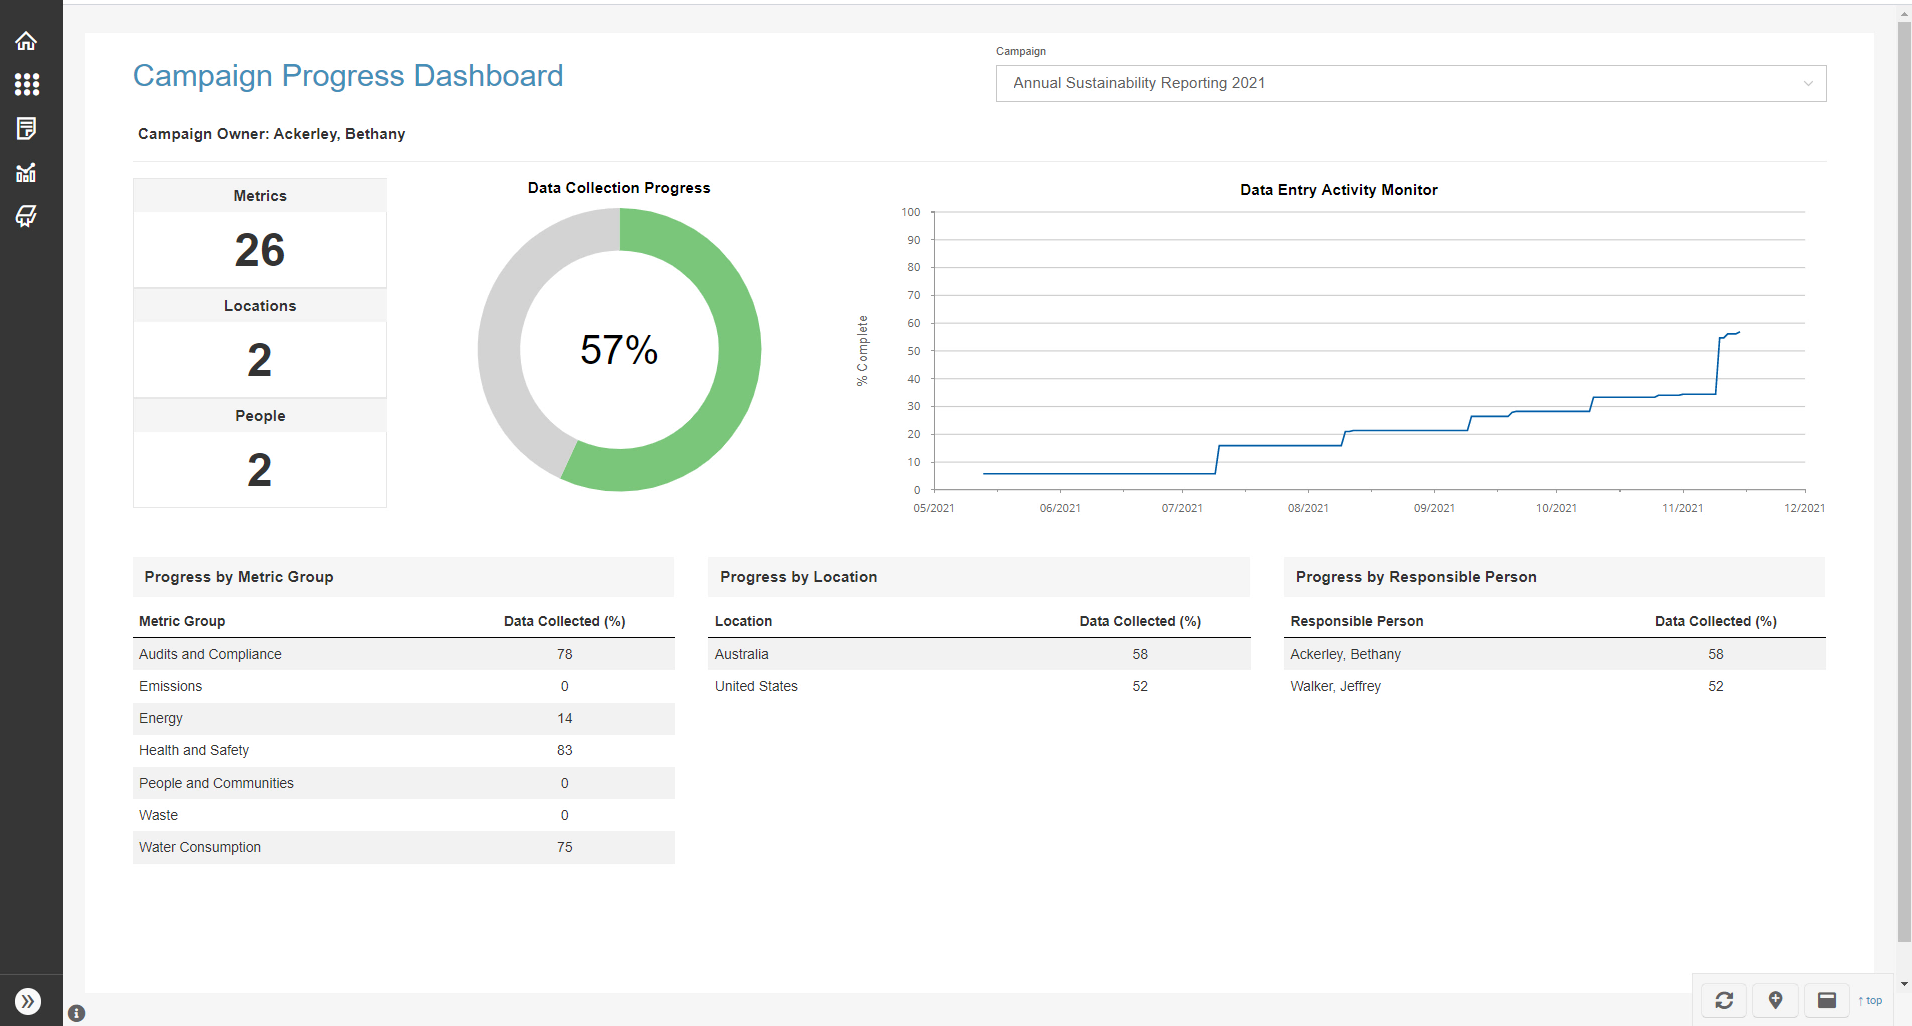Click the People card heading
The width and height of the screenshot is (1912, 1026).
pyautogui.click(x=260, y=416)
